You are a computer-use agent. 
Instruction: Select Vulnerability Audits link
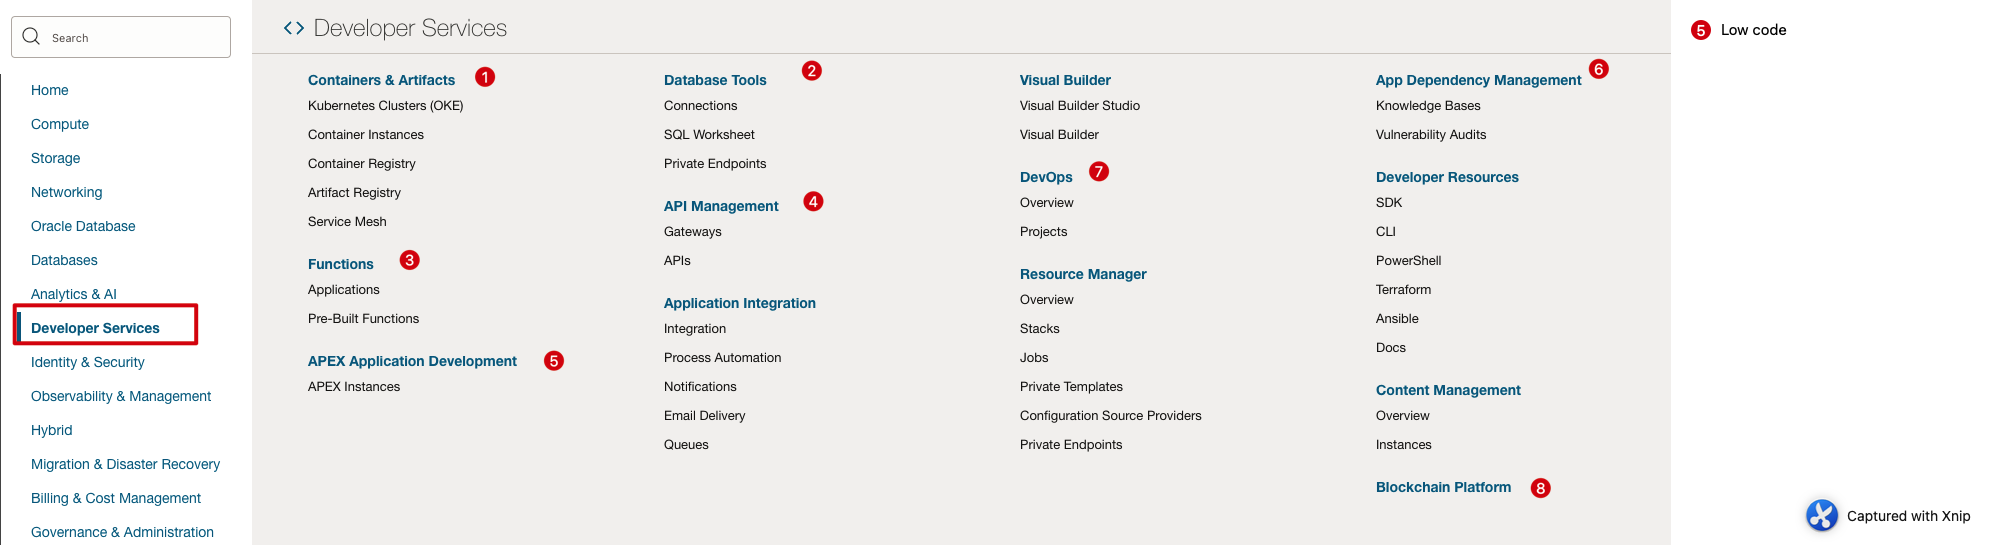pyautogui.click(x=1430, y=135)
